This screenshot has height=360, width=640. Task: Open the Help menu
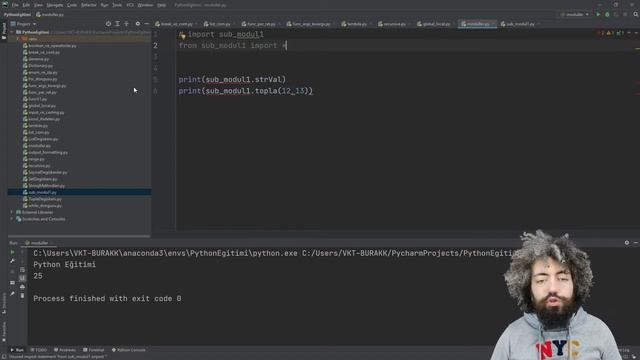[162, 5]
